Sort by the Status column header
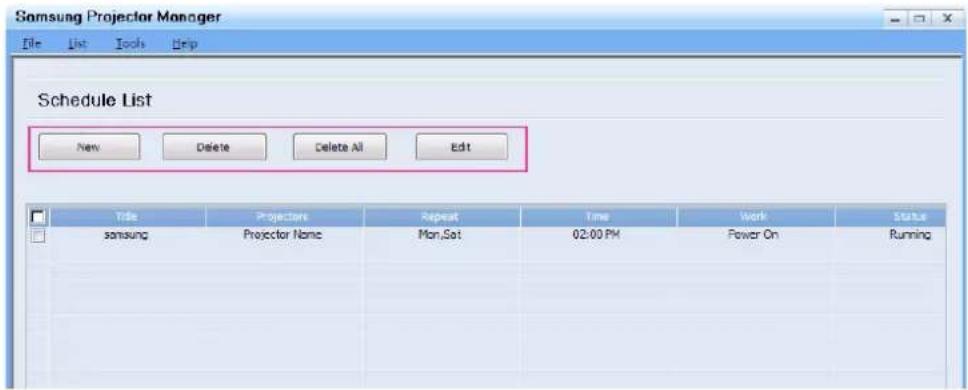The image size is (968, 390). pos(891,217)
